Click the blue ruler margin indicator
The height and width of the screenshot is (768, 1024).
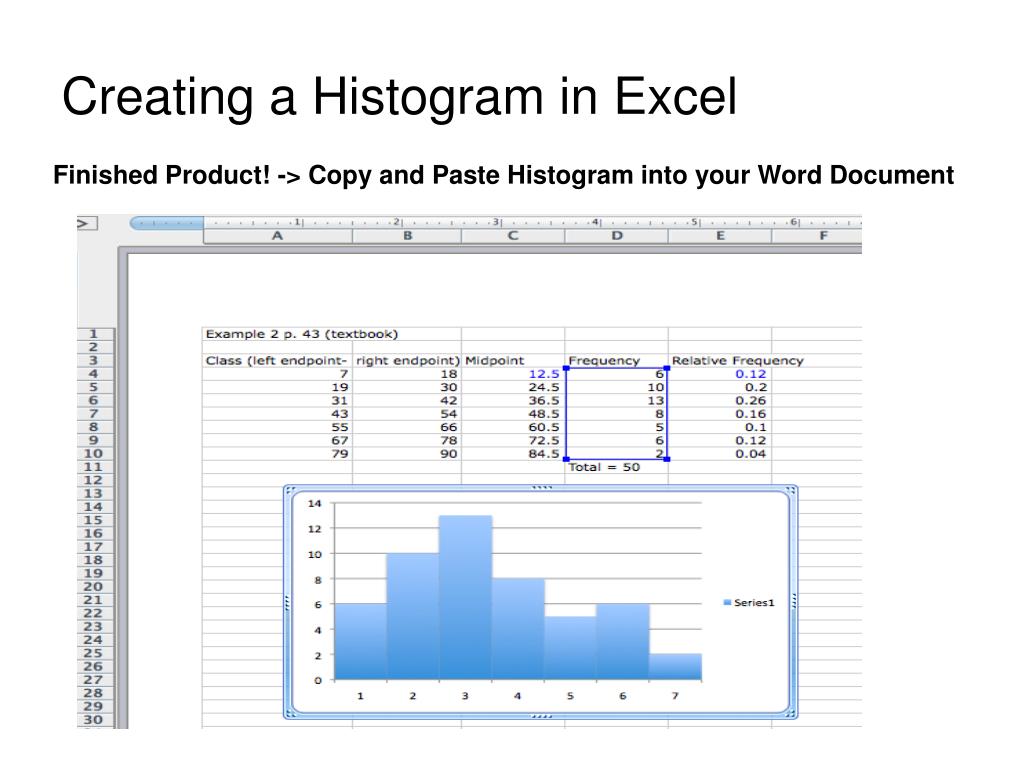coord(167,223)
